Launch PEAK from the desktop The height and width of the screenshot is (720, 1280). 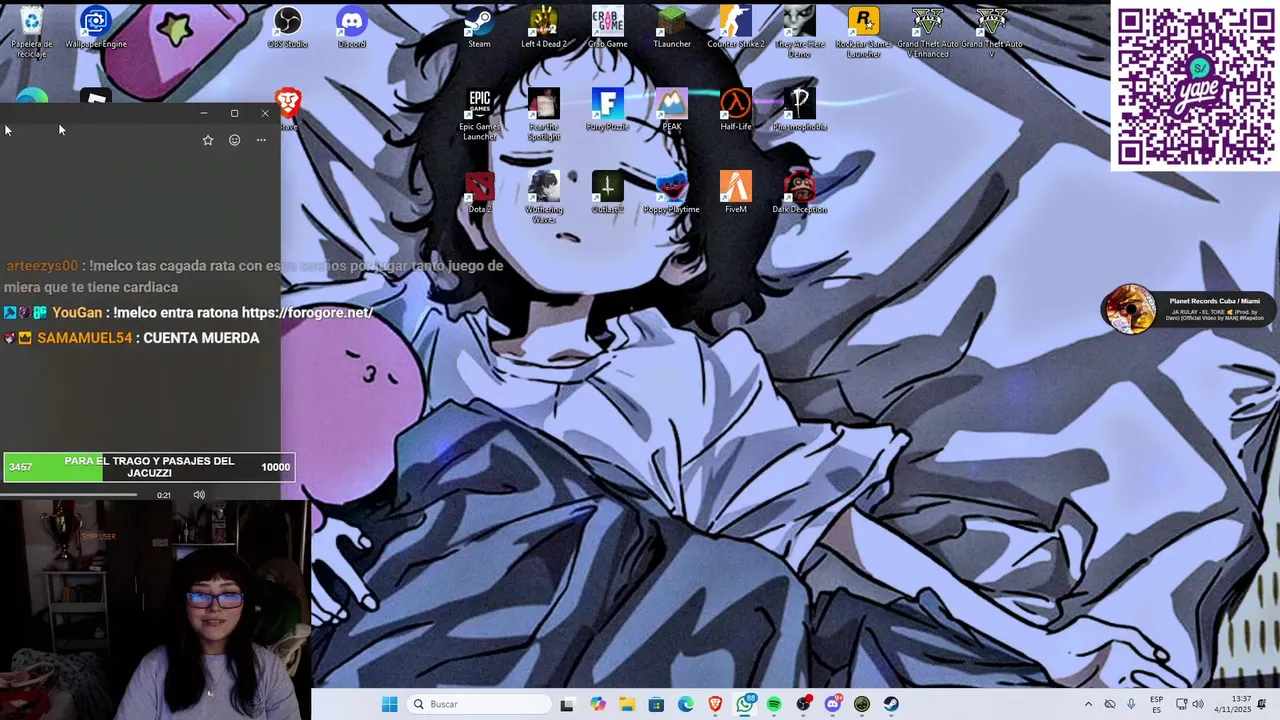click(x=672, y=110)
